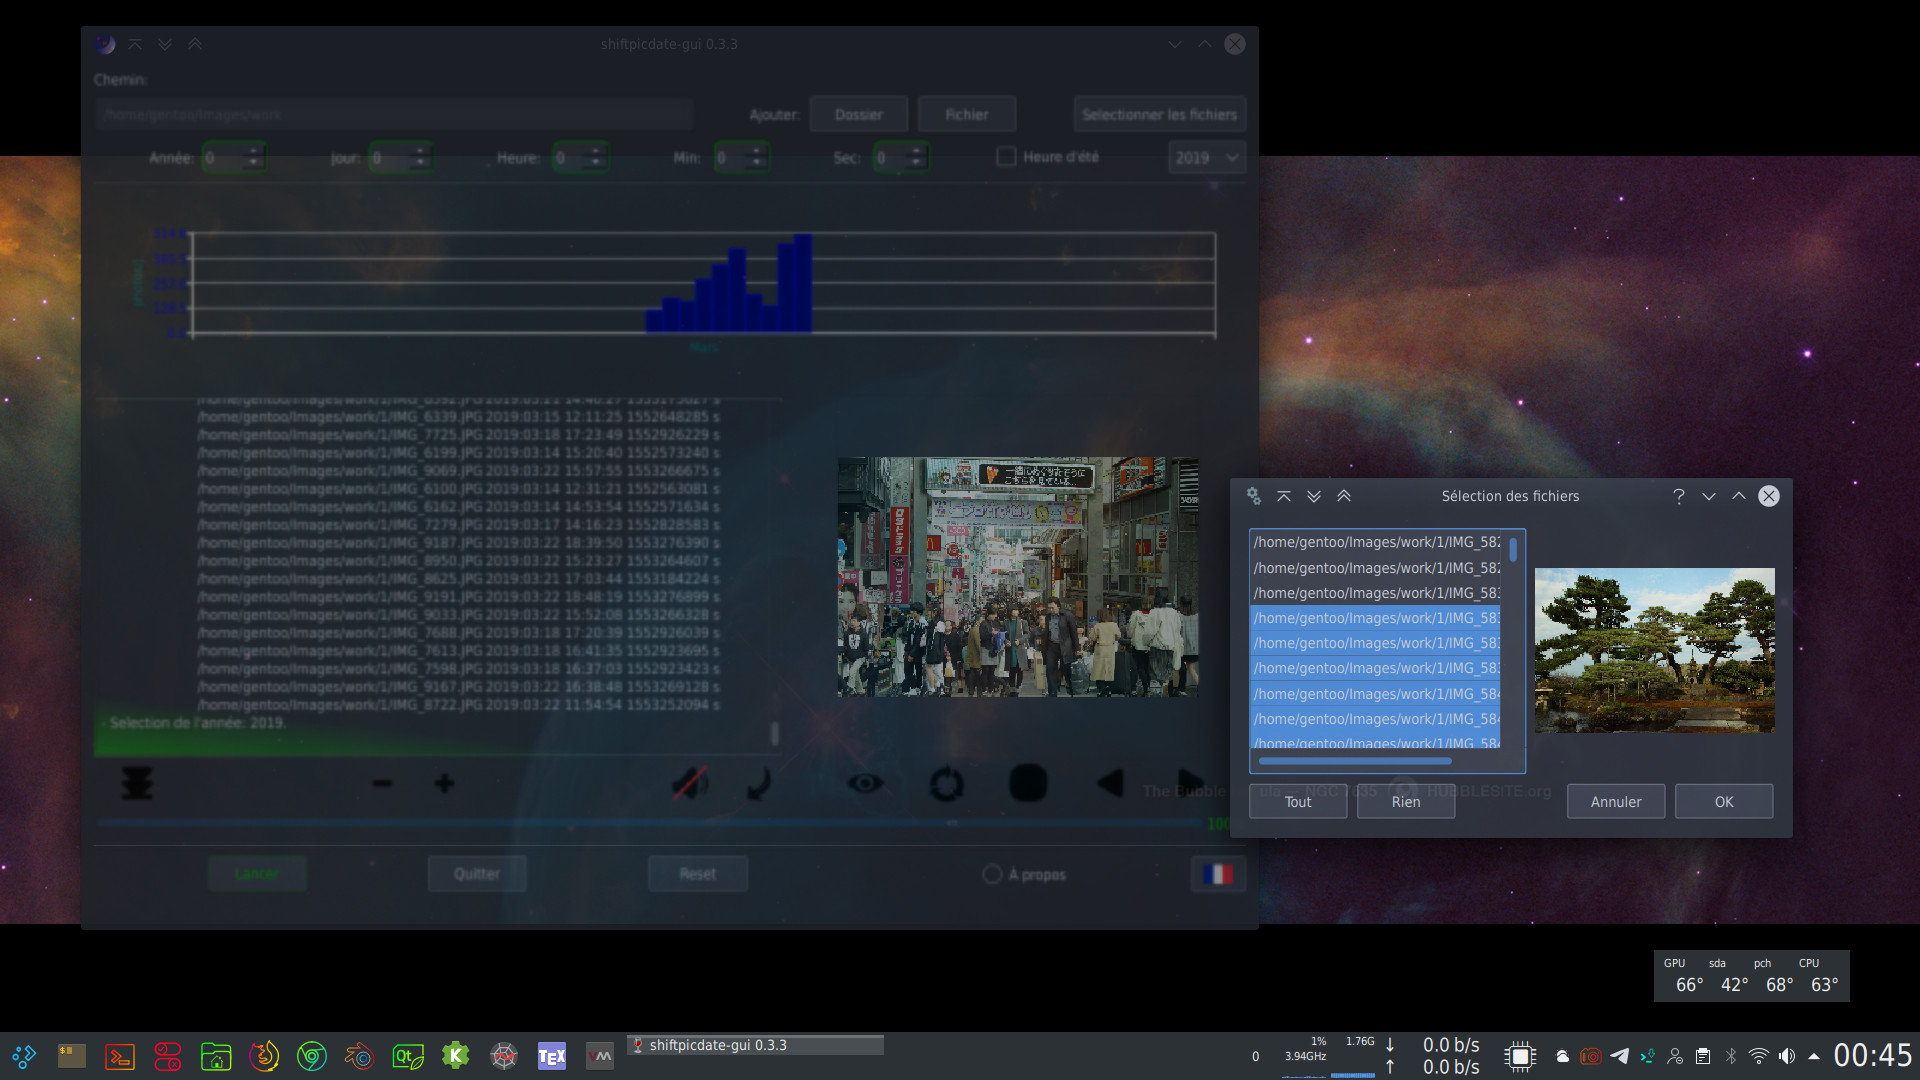The height and width of the screenshot is (1080, 1920).
Task: Open the 2019 year dropdown
Action: 1206,158
